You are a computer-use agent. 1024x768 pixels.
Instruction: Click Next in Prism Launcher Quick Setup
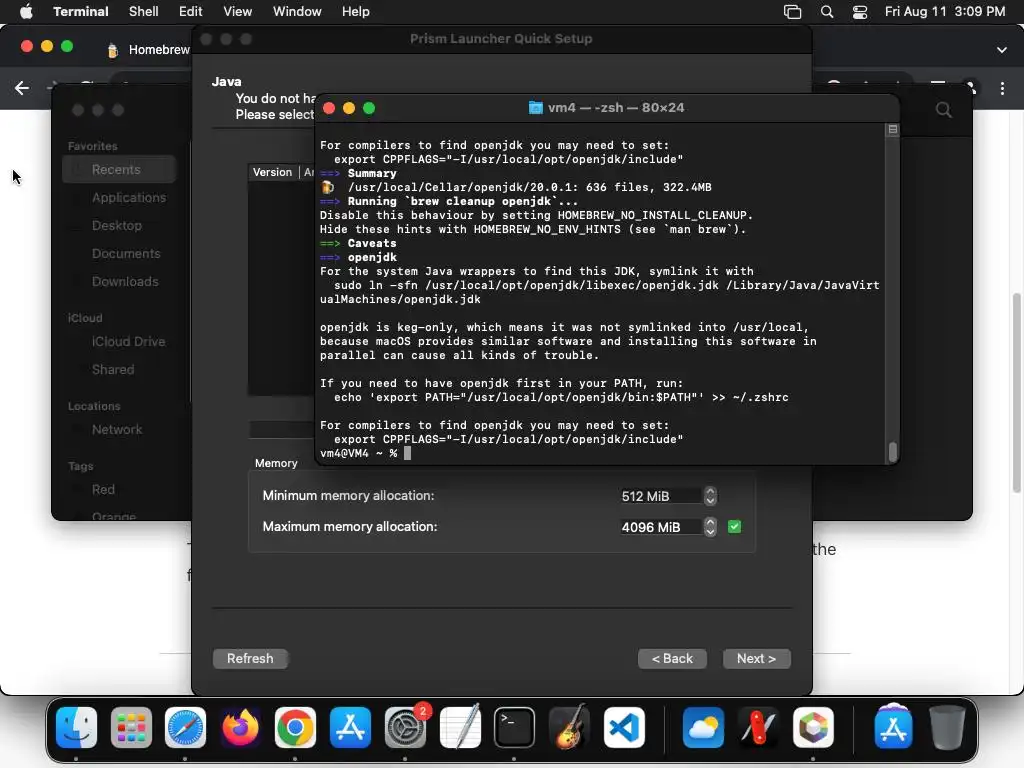click(x=756, y=658)
